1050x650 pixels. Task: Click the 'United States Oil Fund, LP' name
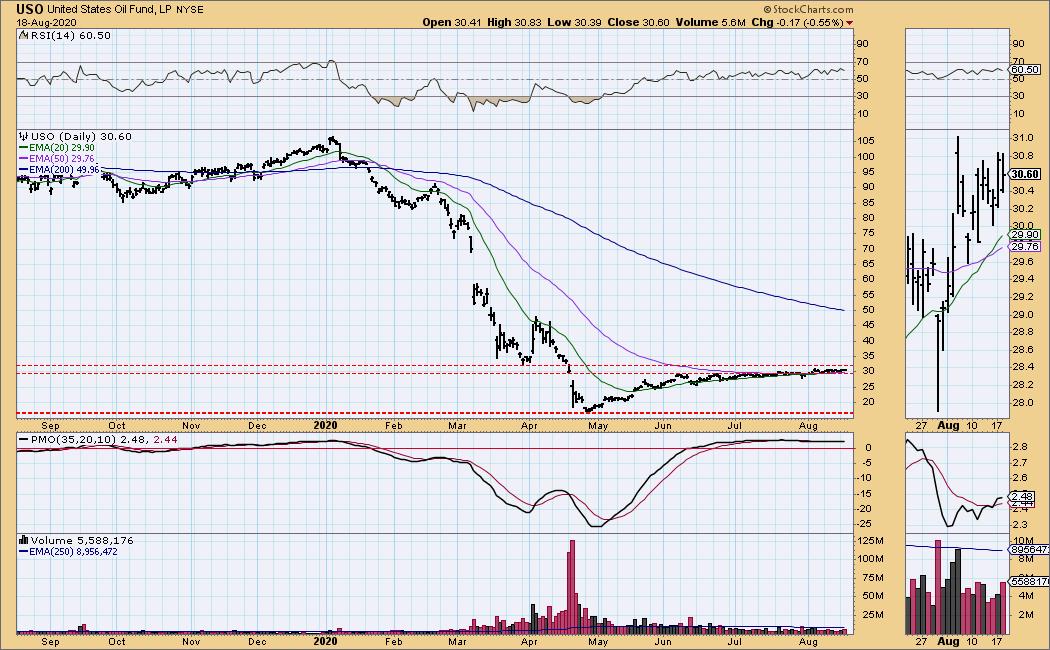coord(110,10)
